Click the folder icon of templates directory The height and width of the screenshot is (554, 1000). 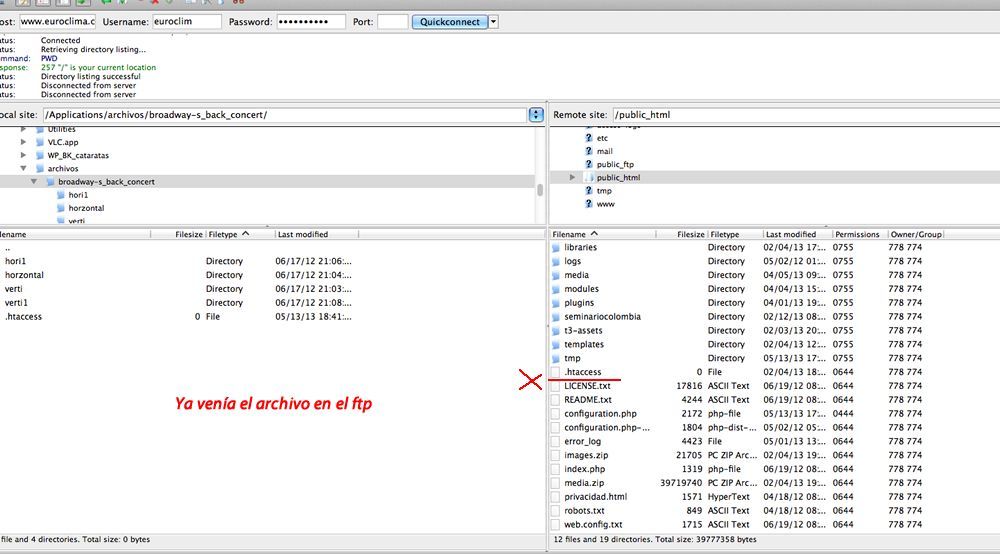pyautogui.click(x=555, y=344)
